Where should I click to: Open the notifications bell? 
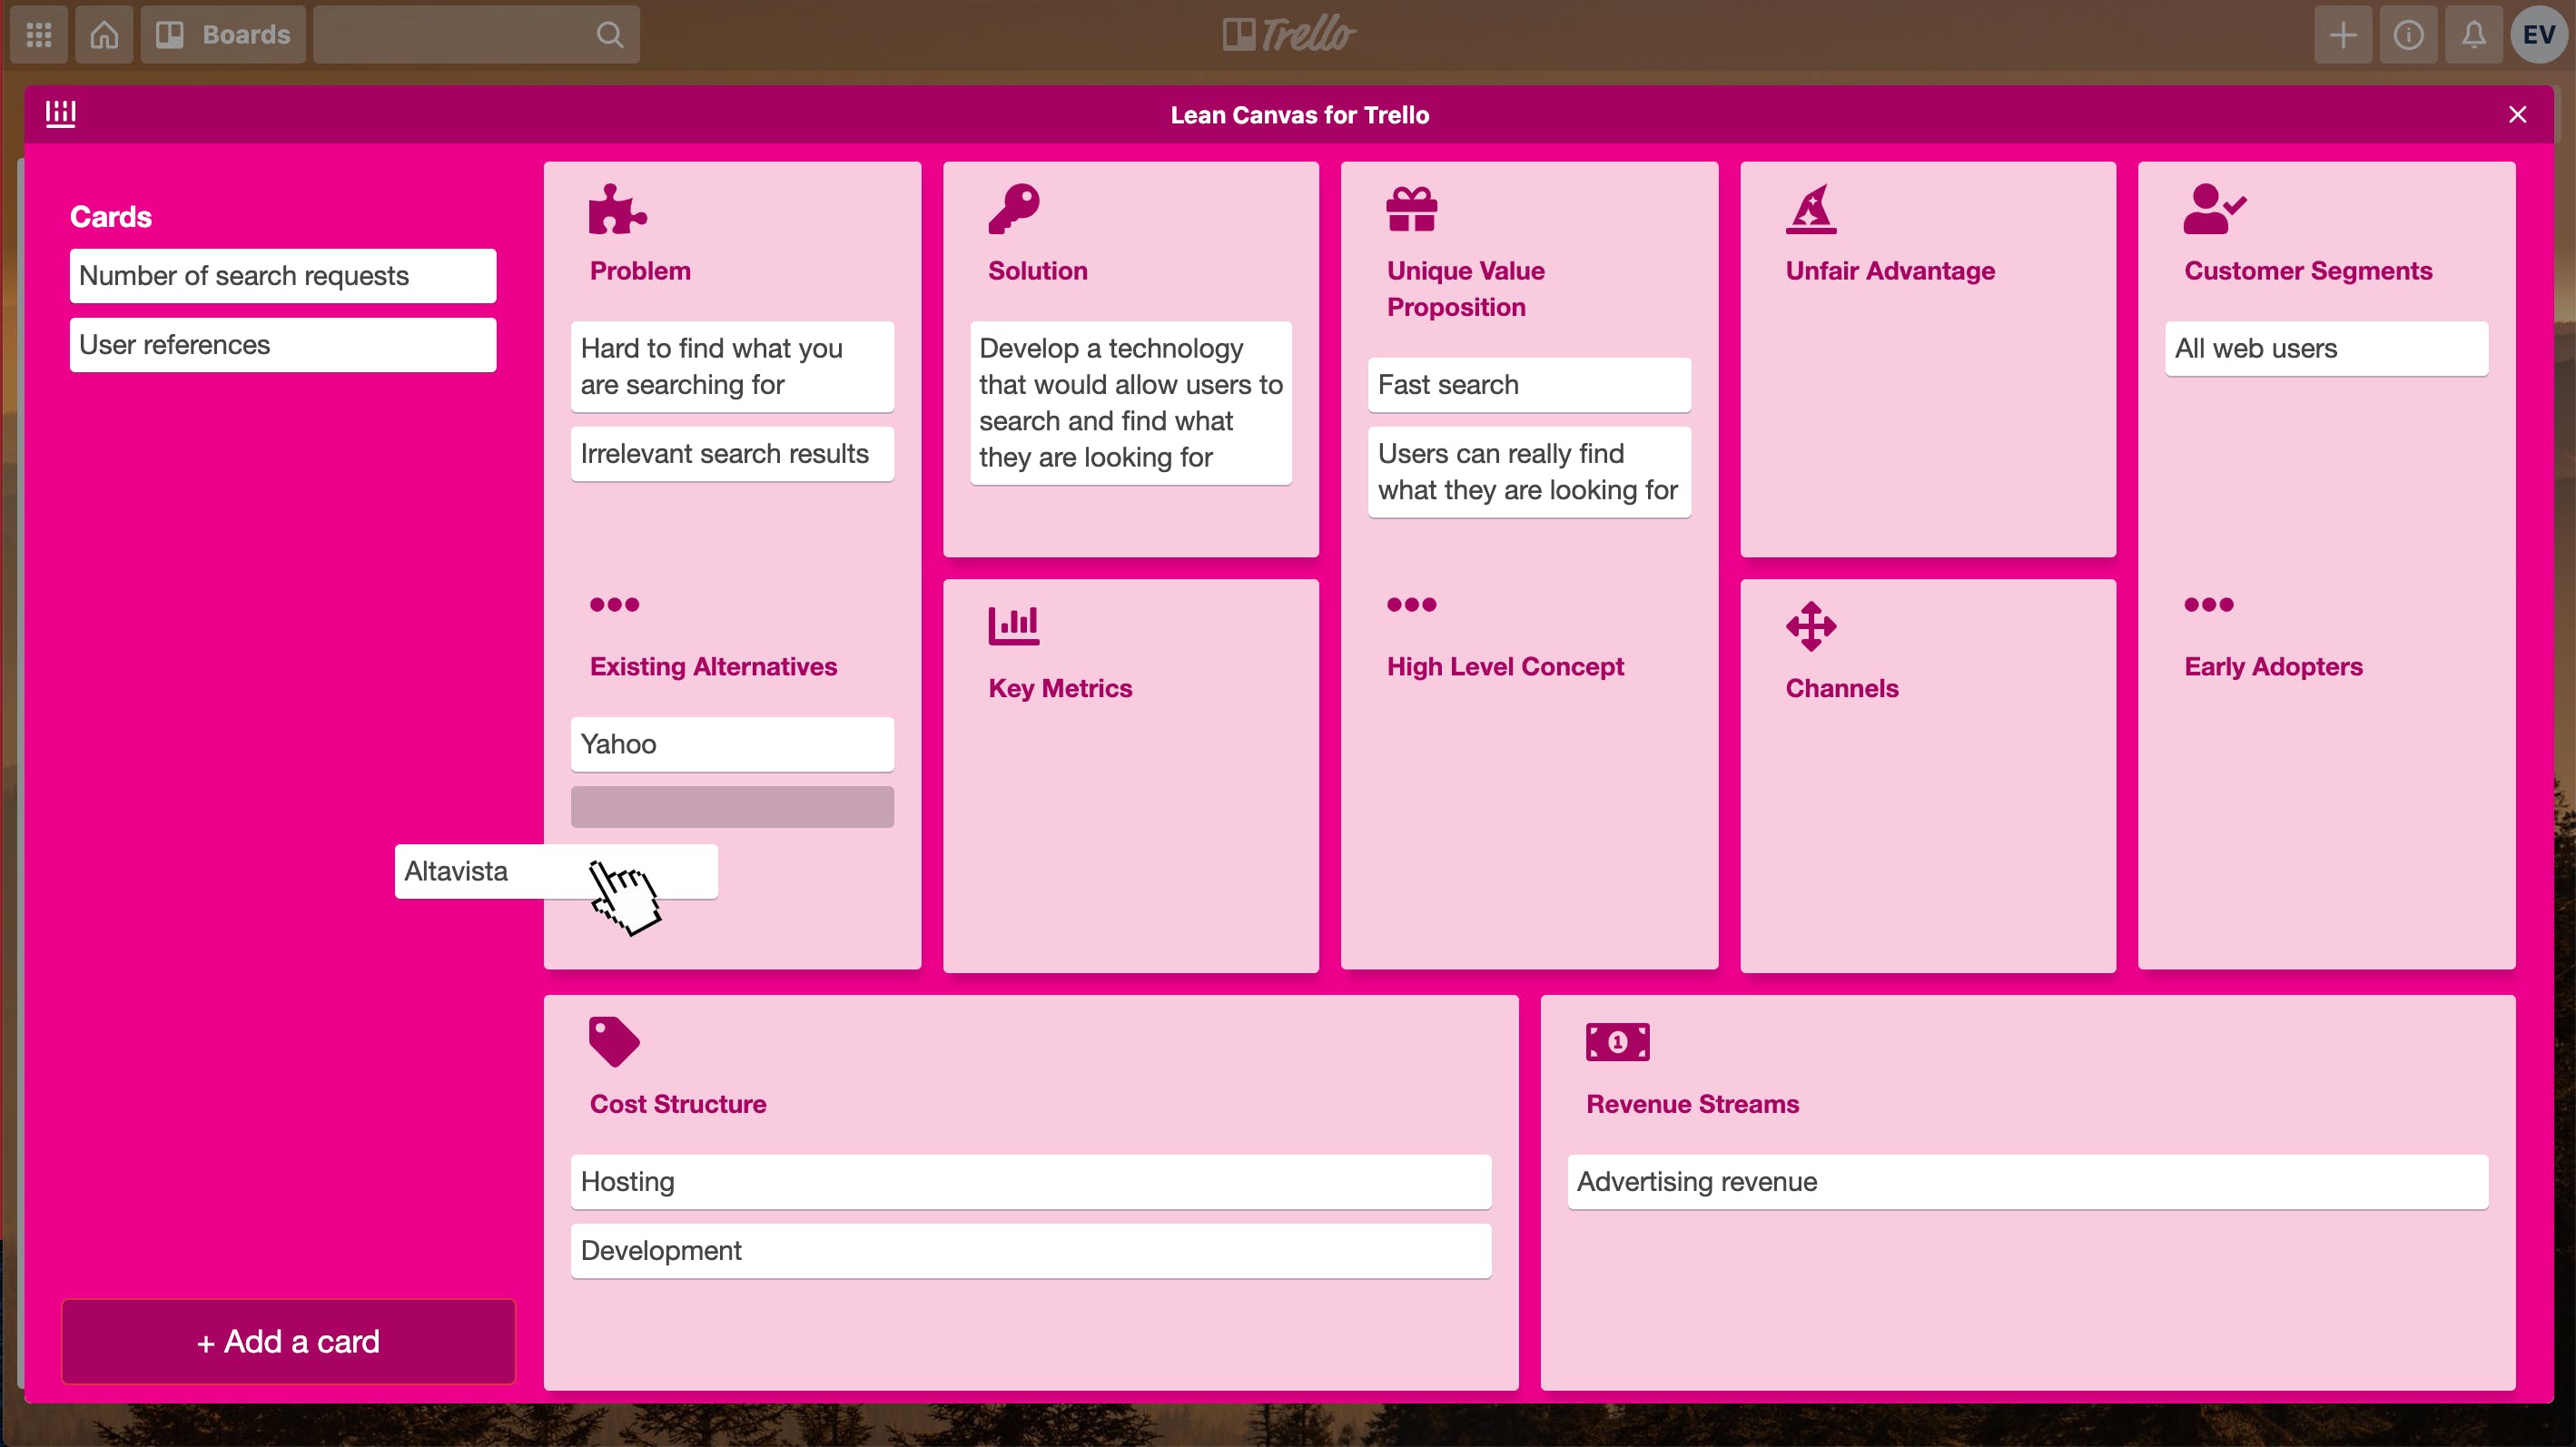pos(2473,35)
